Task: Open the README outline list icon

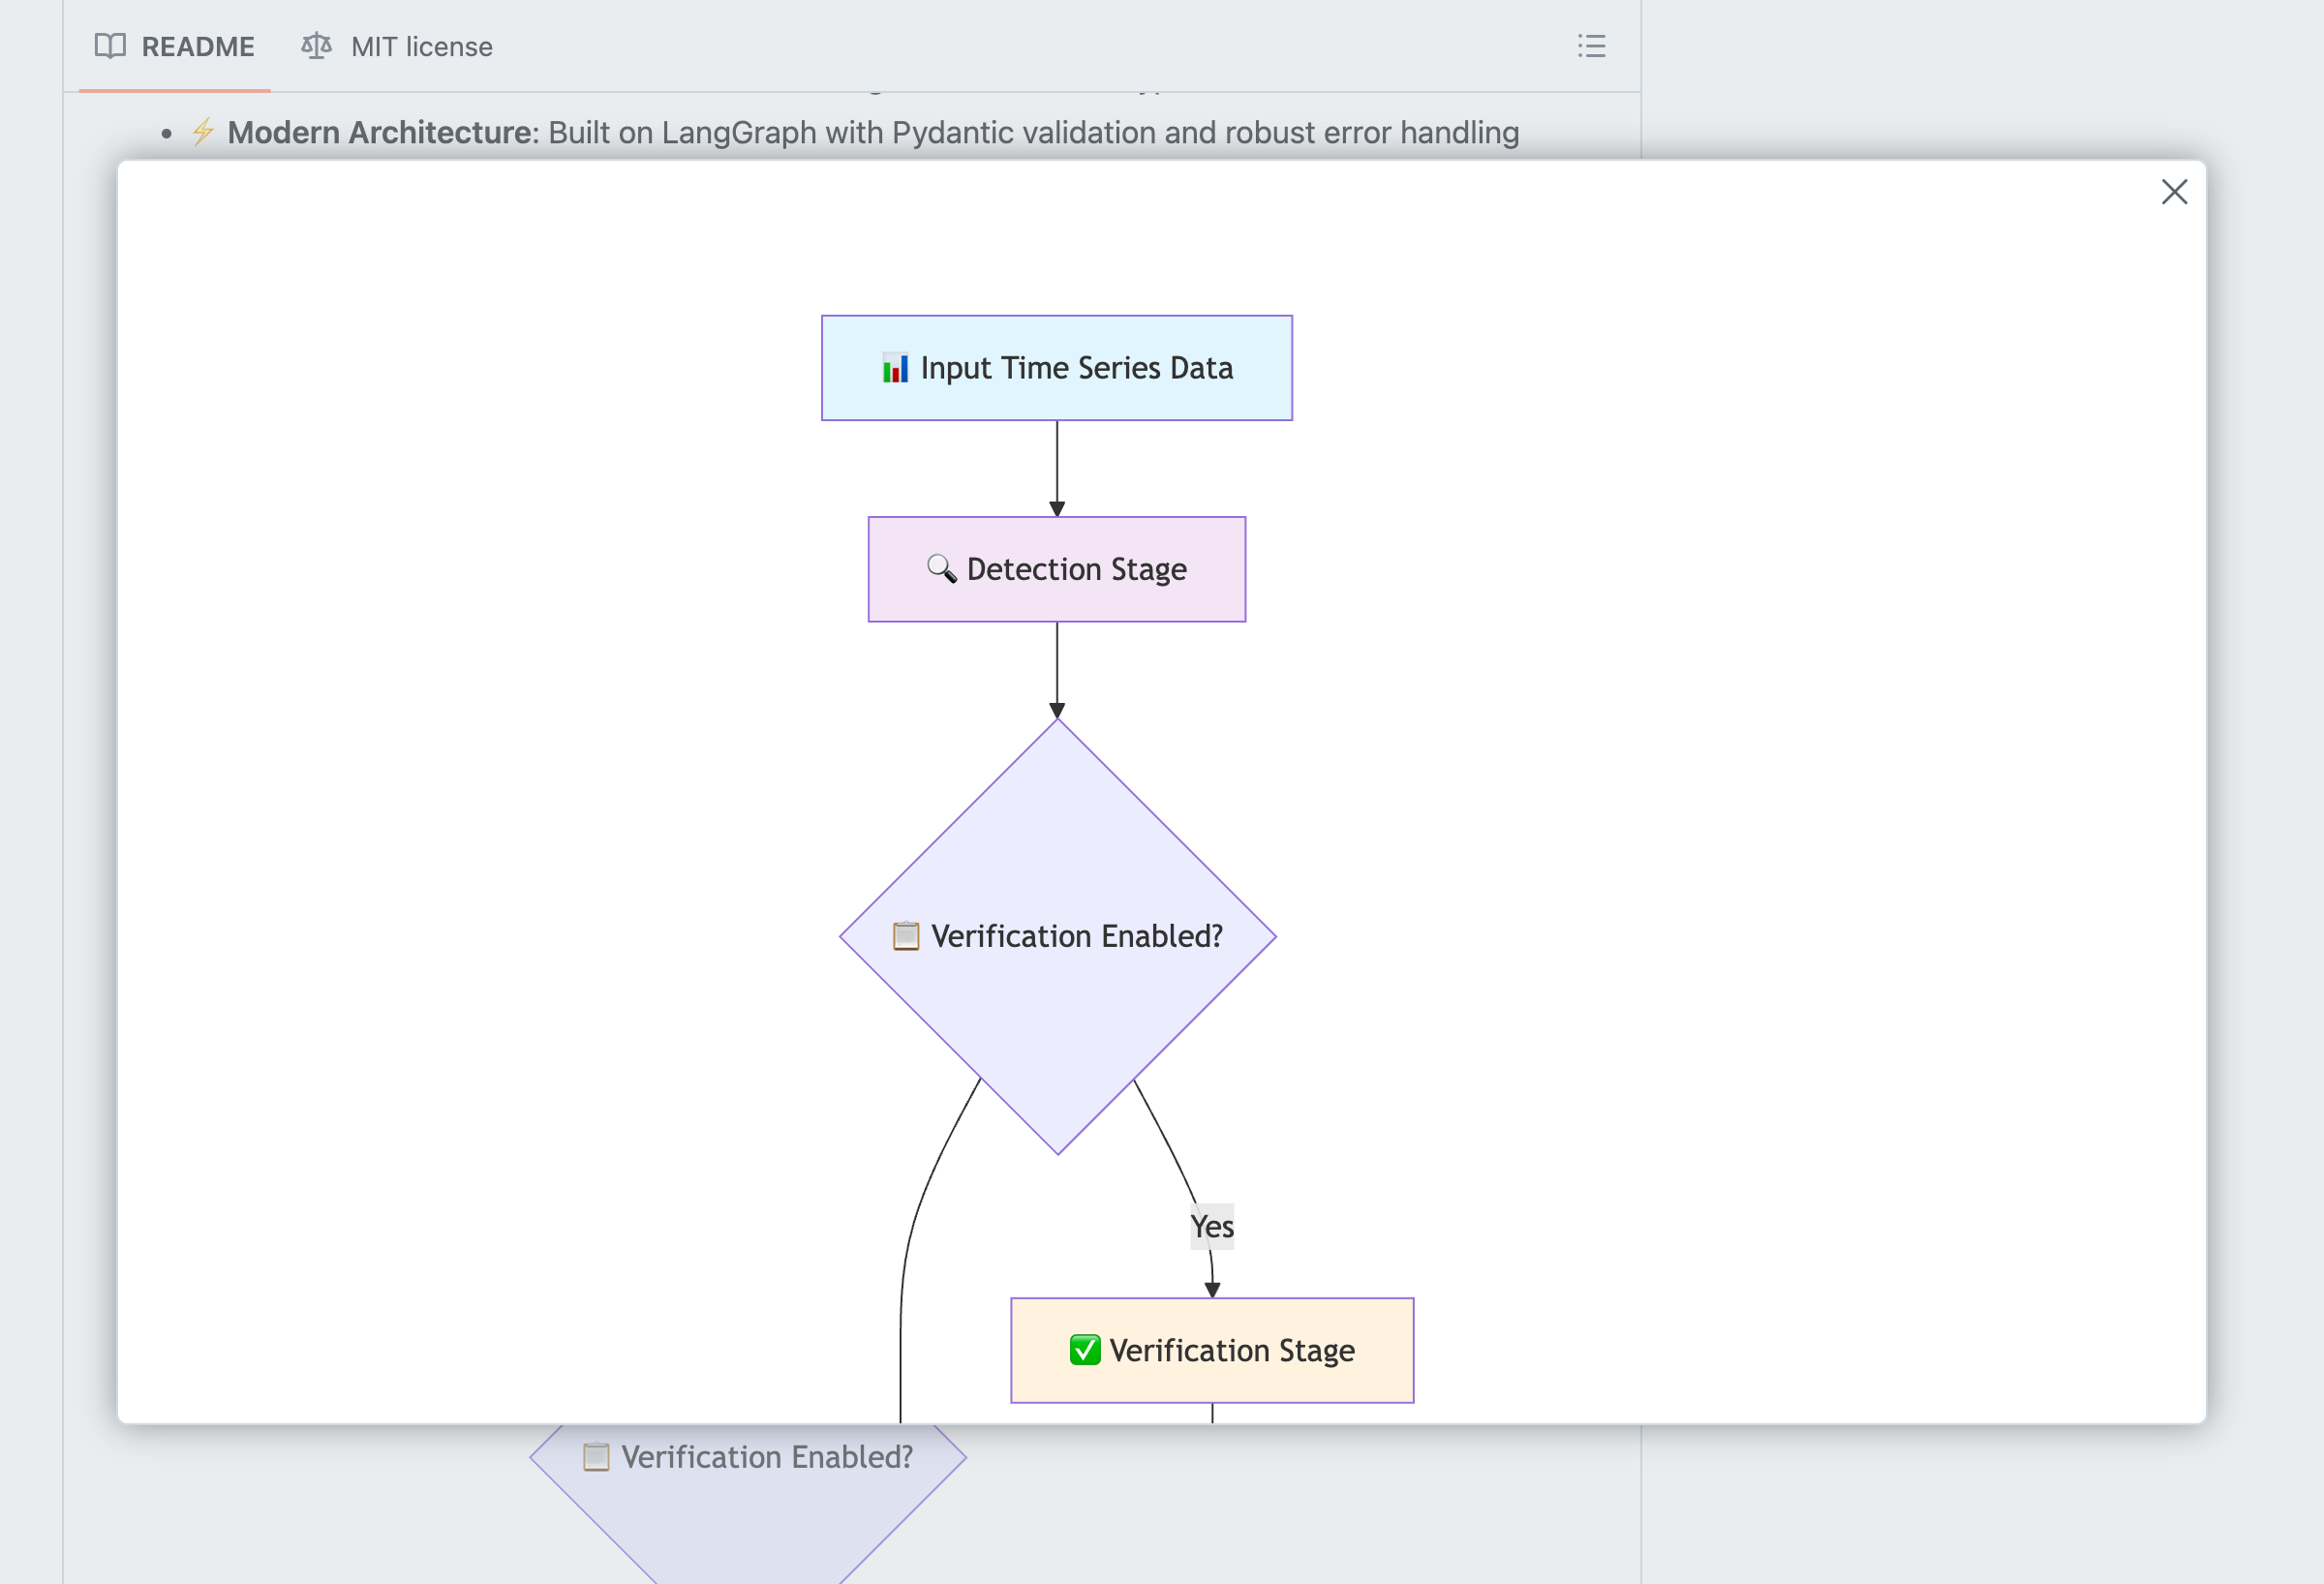Action: click(x=1591, y=46)
